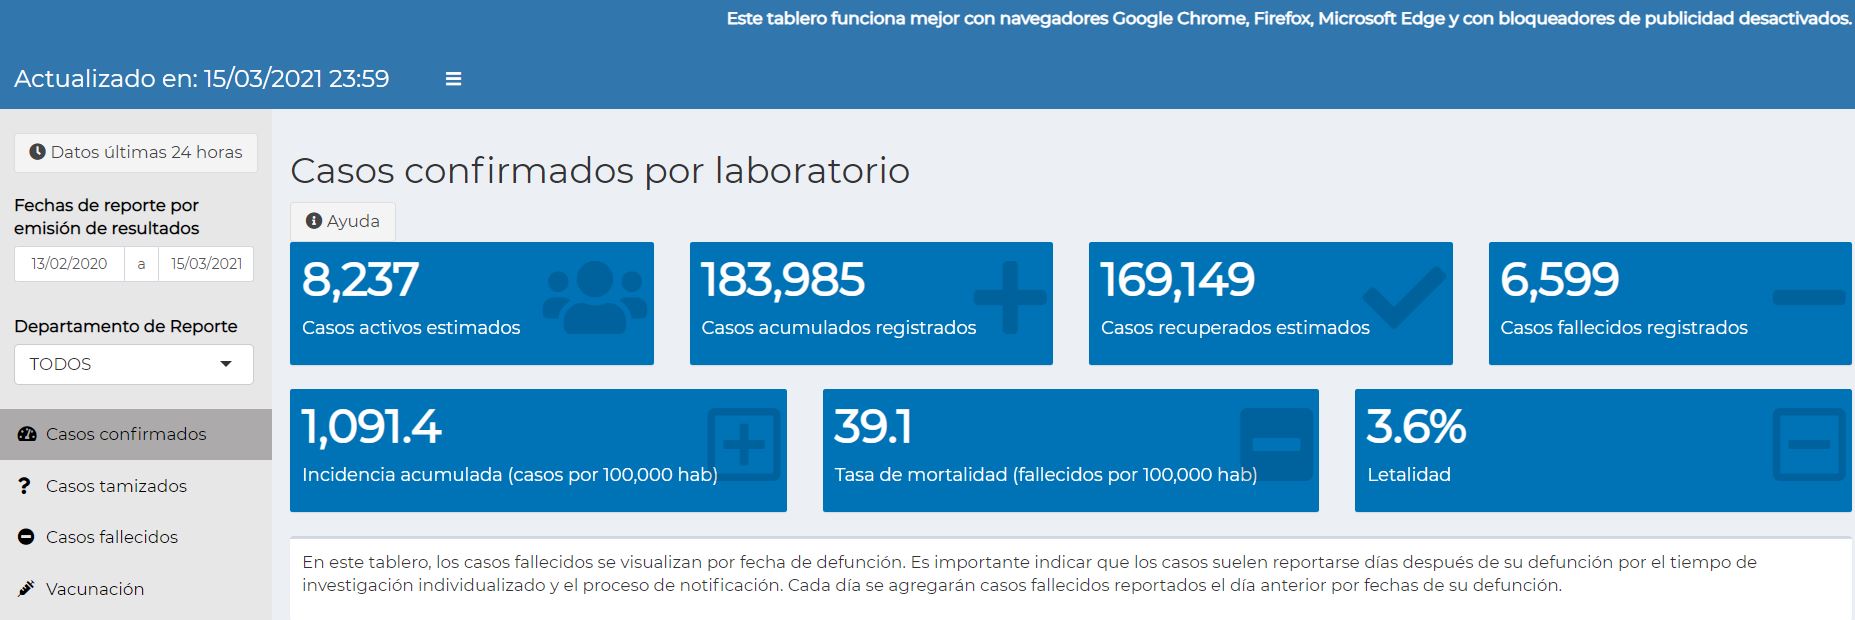Click the outlined minus icon in Letalidad card
Viewport: 1855px width, 620px height.
(1808, 444)
